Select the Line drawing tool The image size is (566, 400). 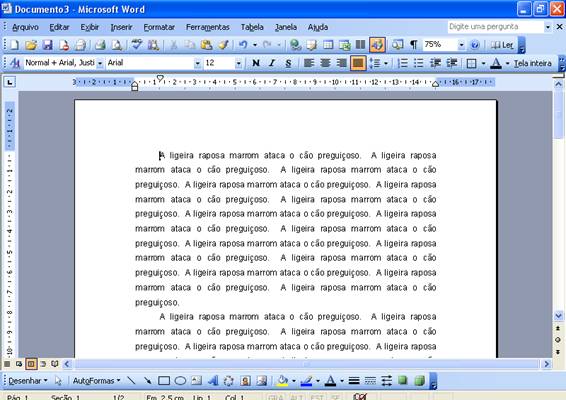[131, 381]
